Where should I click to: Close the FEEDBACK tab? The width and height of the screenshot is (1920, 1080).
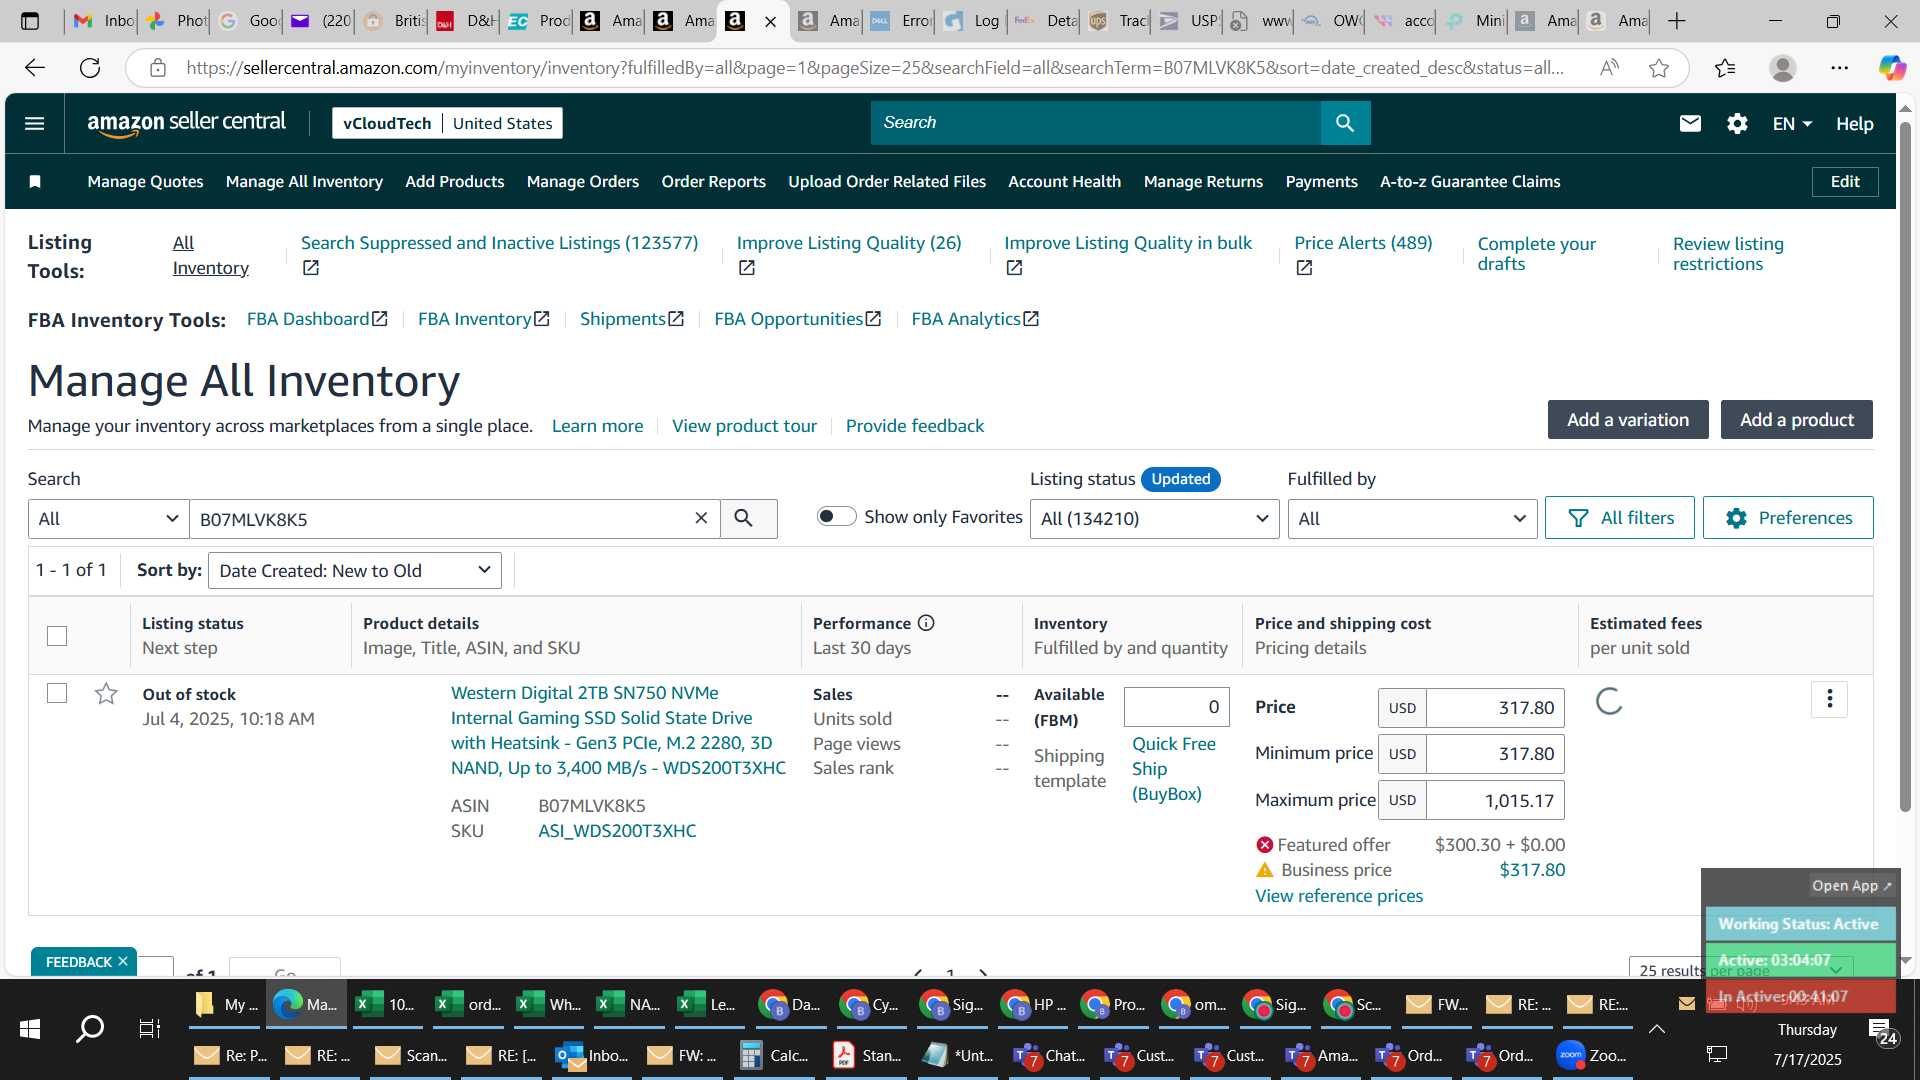[123, 961]
